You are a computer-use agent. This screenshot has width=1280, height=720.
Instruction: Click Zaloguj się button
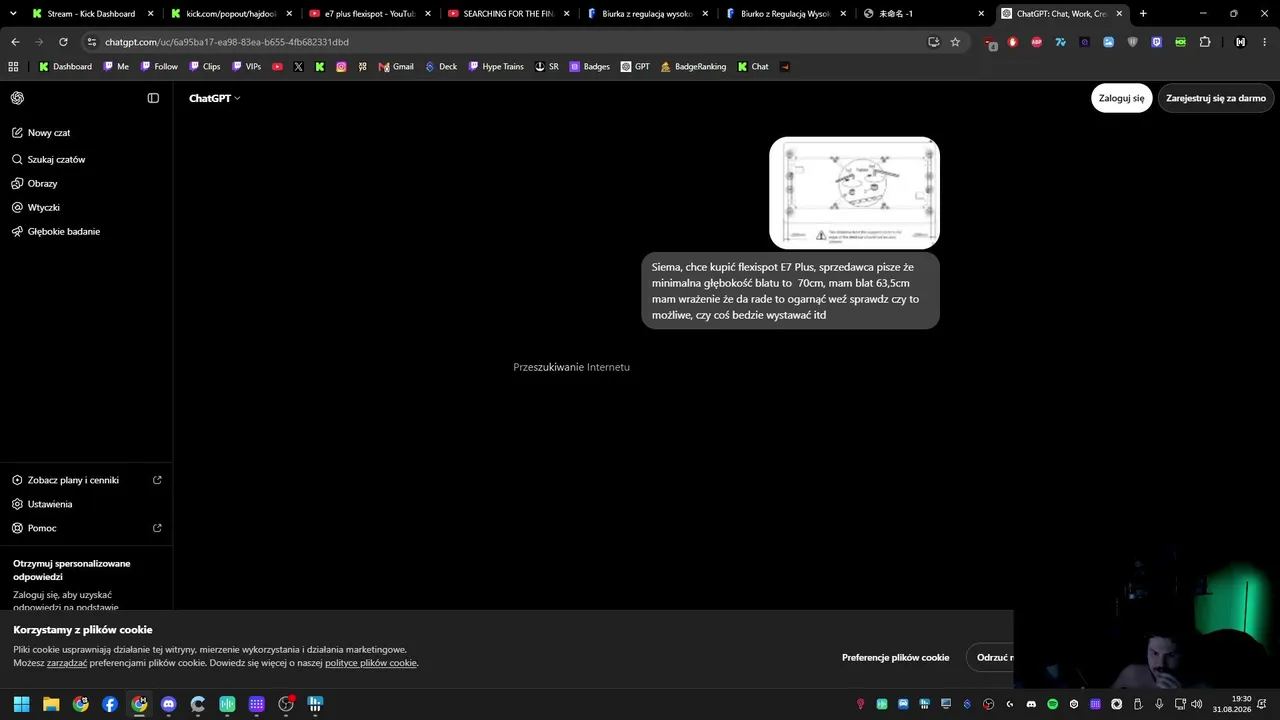[1121, 98]
